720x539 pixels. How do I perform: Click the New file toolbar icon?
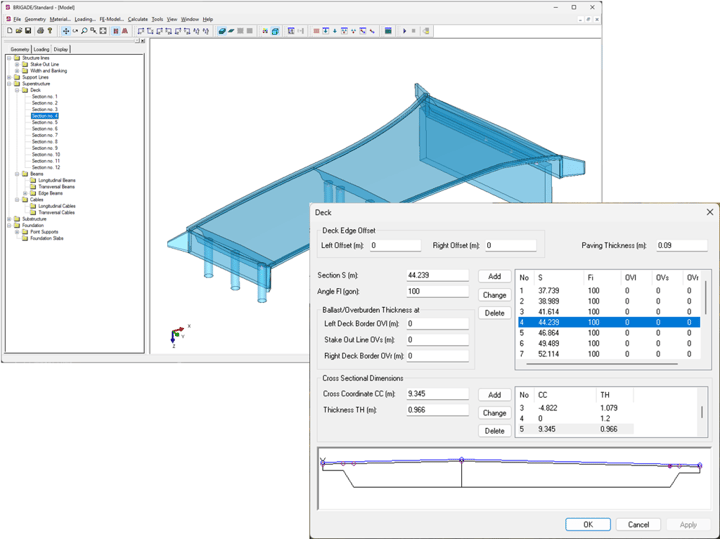[x=8, y=31]
